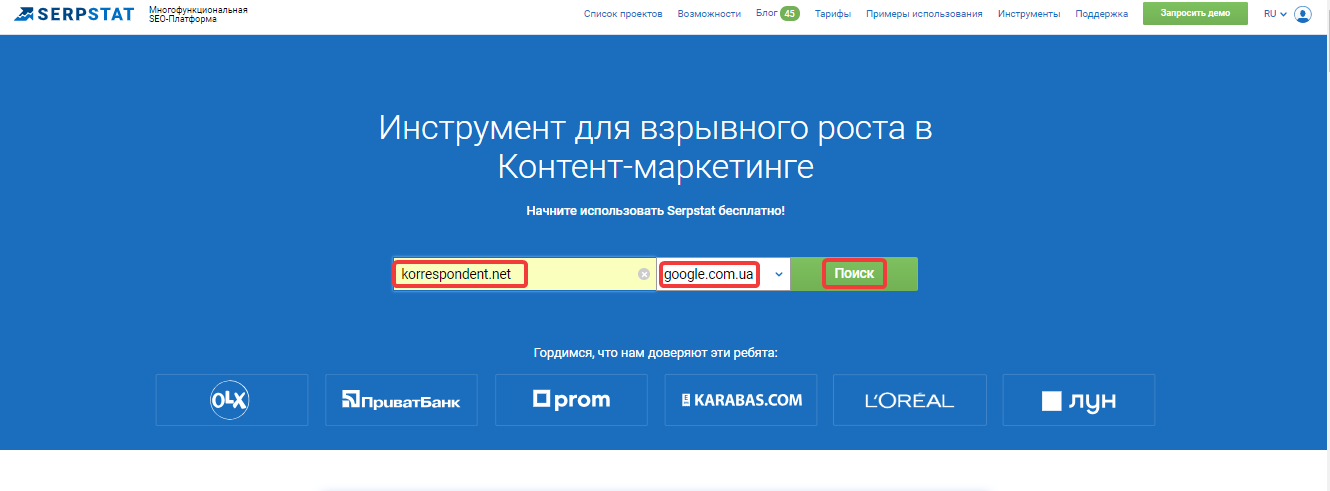Go to Блог in navigation
1330x491 pixels.
click(x=766, y=14)
